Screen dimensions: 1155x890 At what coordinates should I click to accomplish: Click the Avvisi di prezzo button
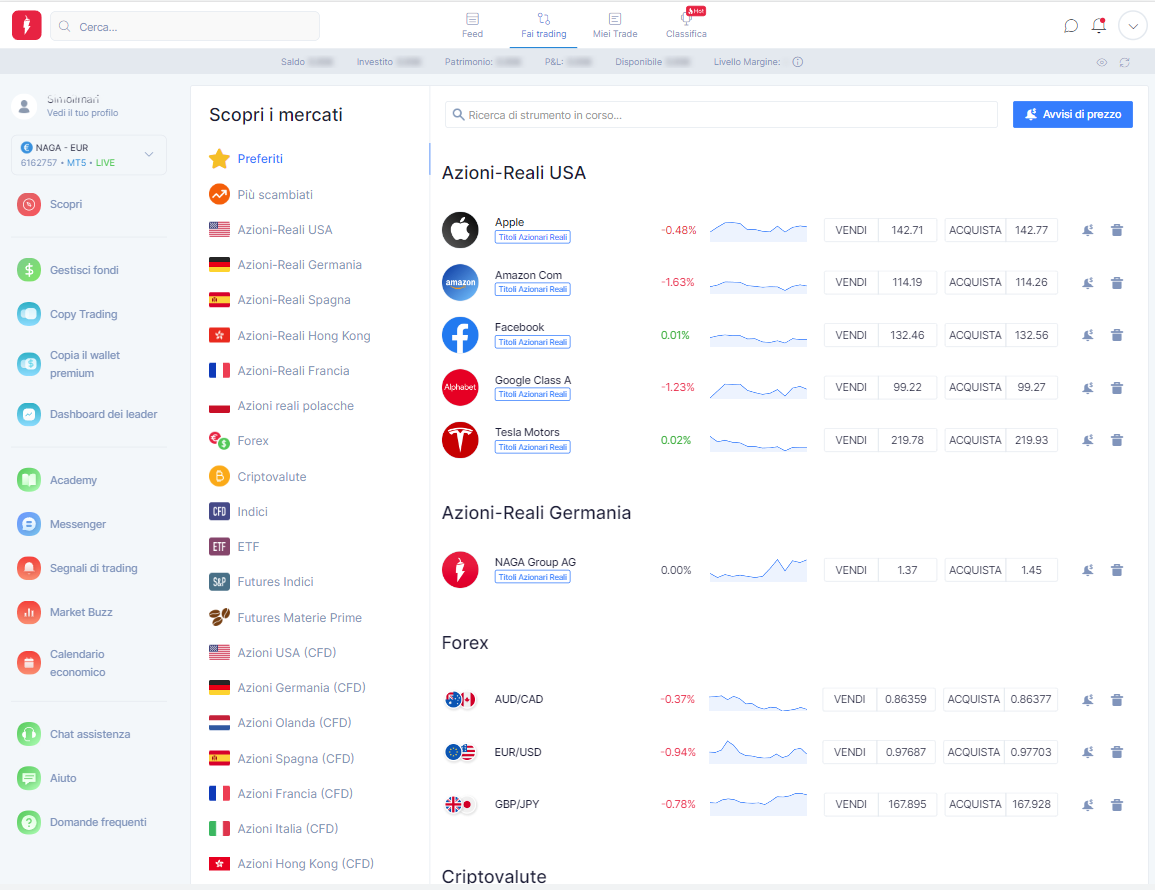(1072, 114)
